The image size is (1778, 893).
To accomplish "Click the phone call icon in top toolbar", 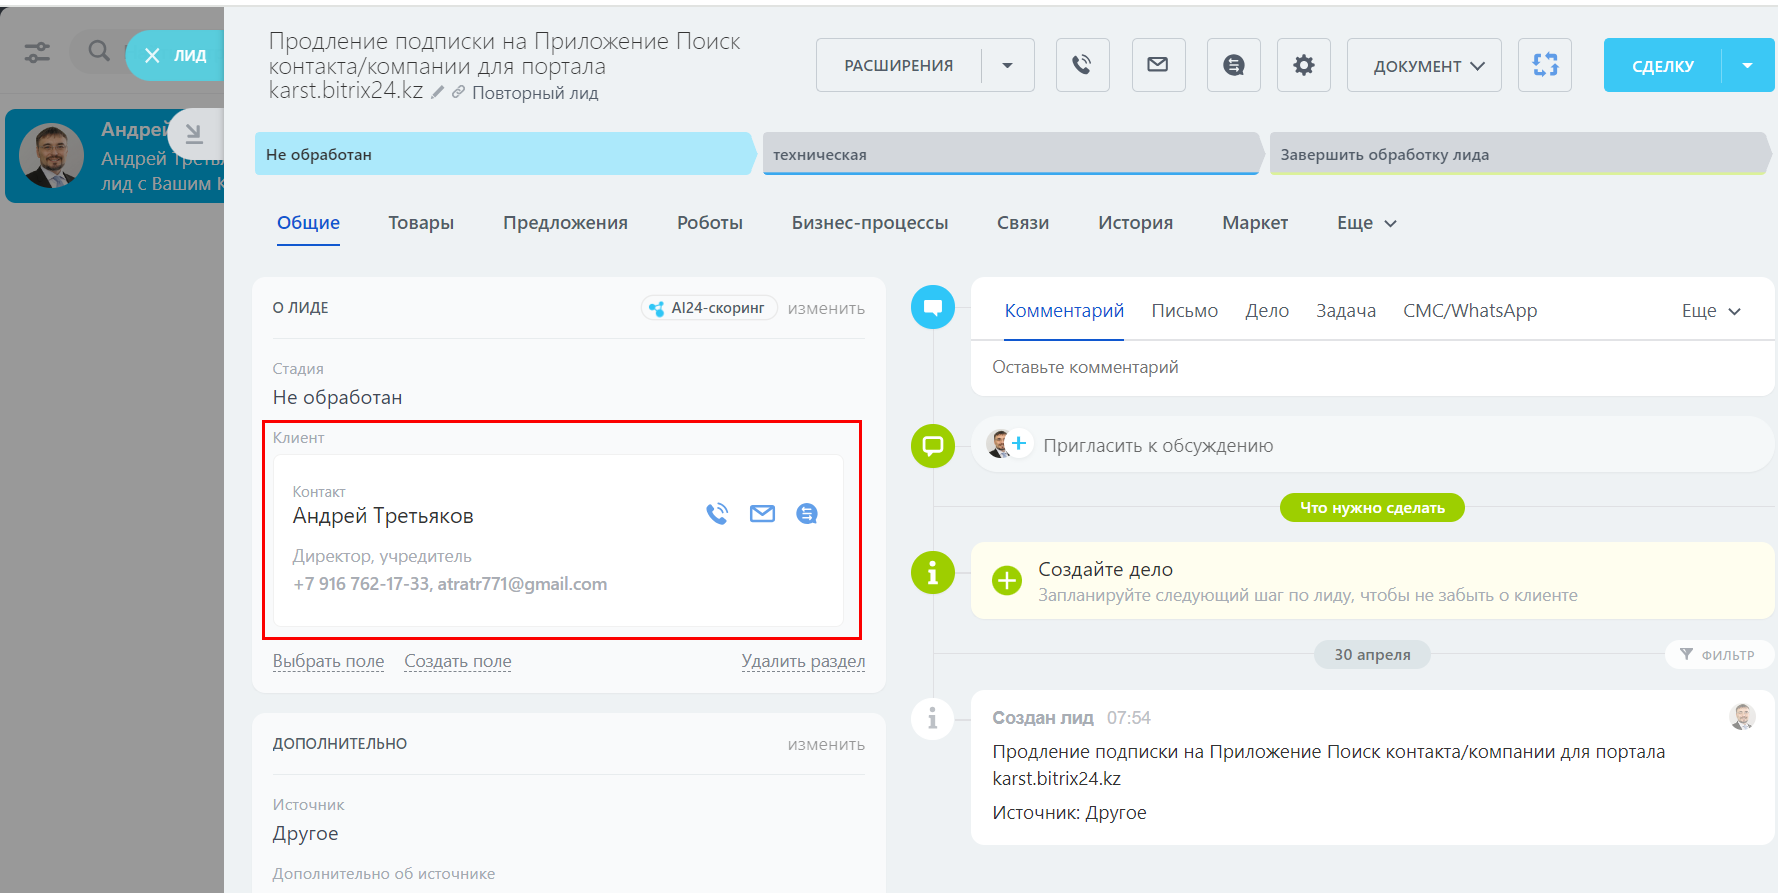I will [x=1082, y=65].
